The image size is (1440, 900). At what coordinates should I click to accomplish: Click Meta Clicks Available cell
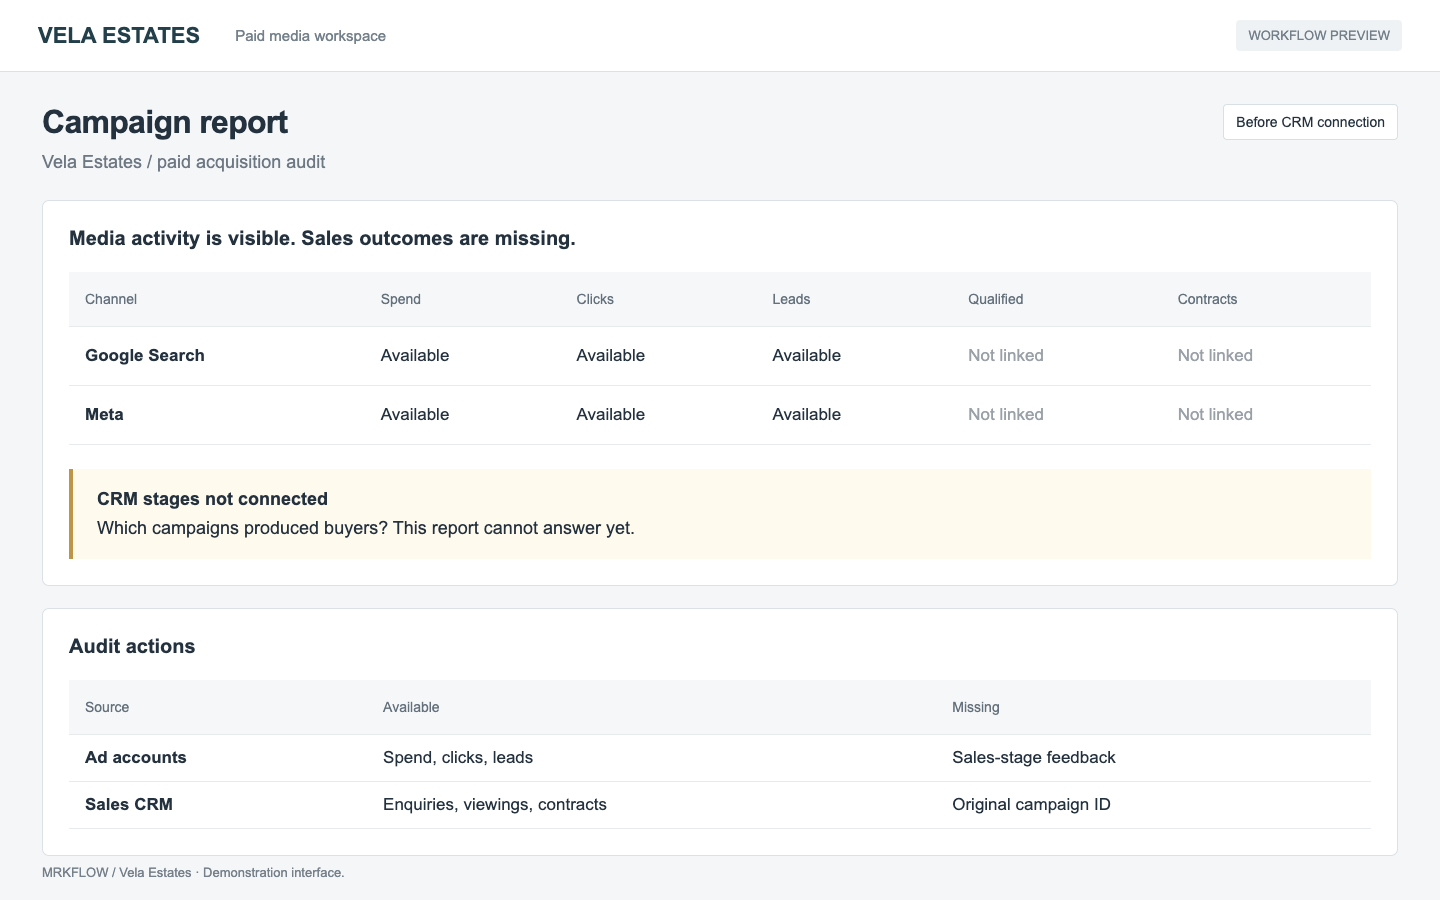click(611, 414)
